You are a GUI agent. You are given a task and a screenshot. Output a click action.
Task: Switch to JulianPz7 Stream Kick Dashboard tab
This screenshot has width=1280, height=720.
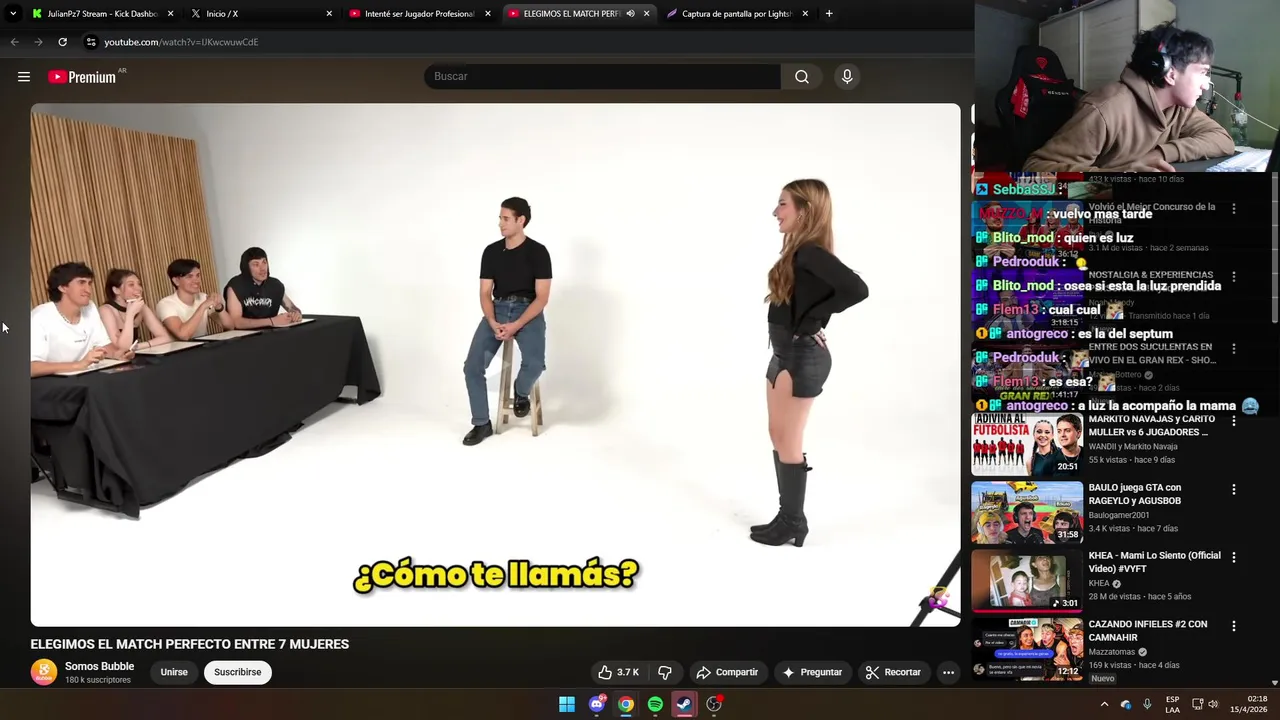(103, 14)
